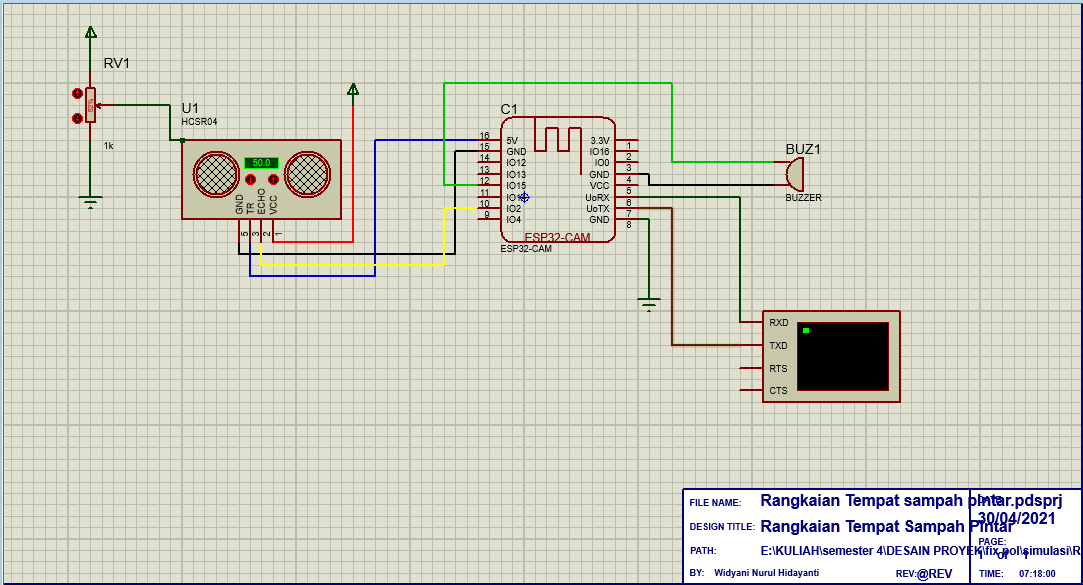Screen dimensions: 1083x585
Task: Select the IO12 pin label
Action: pos(516,163)
